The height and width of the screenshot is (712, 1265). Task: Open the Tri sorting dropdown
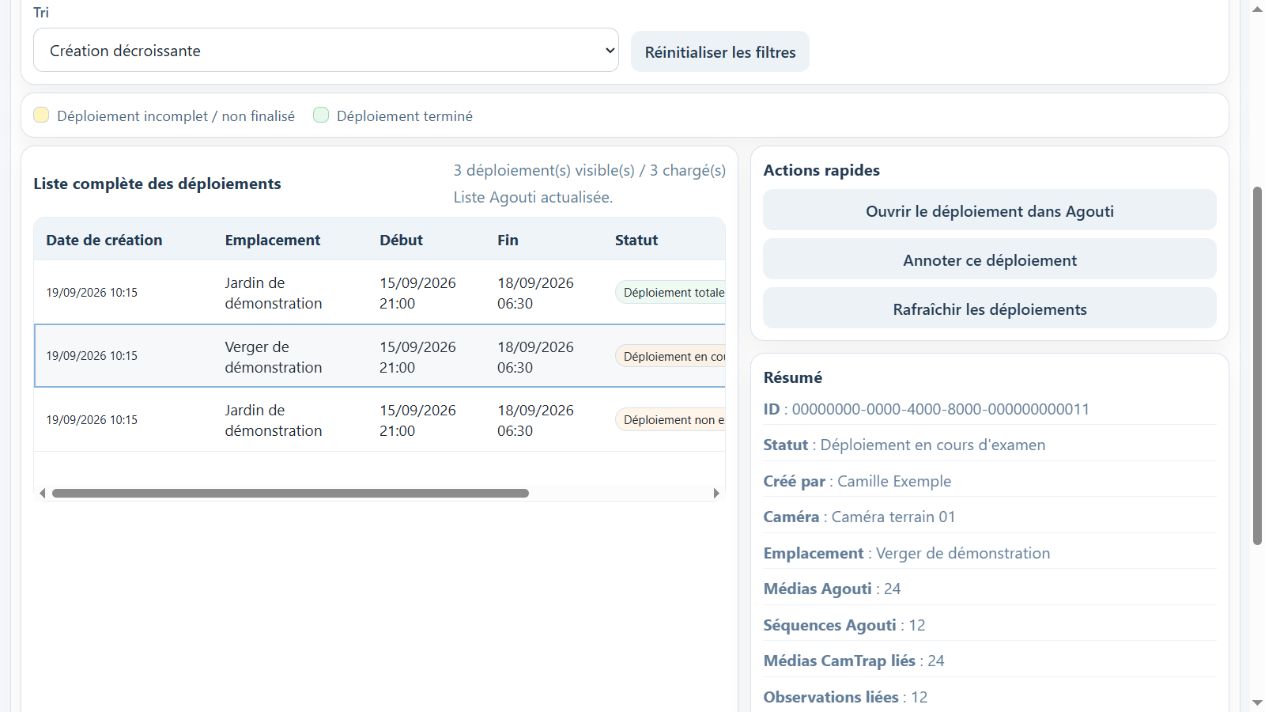[326, 50]
